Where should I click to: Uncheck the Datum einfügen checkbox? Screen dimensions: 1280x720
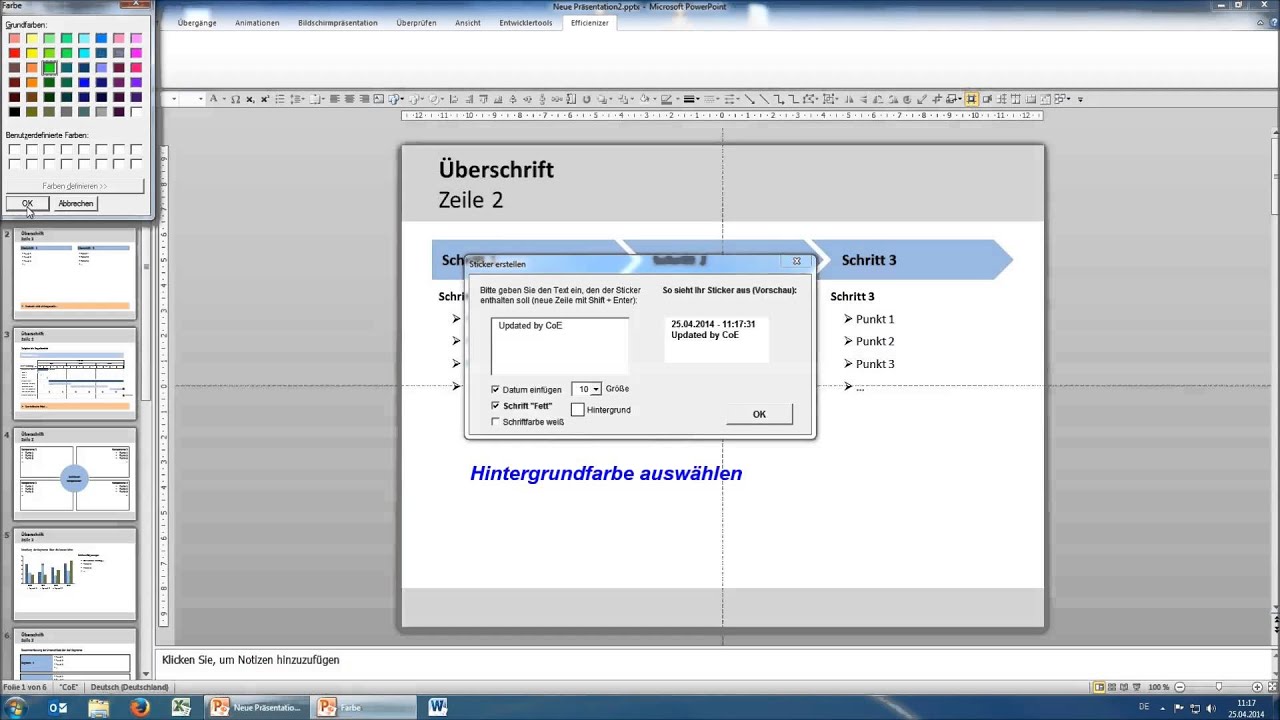coord(496,389)
